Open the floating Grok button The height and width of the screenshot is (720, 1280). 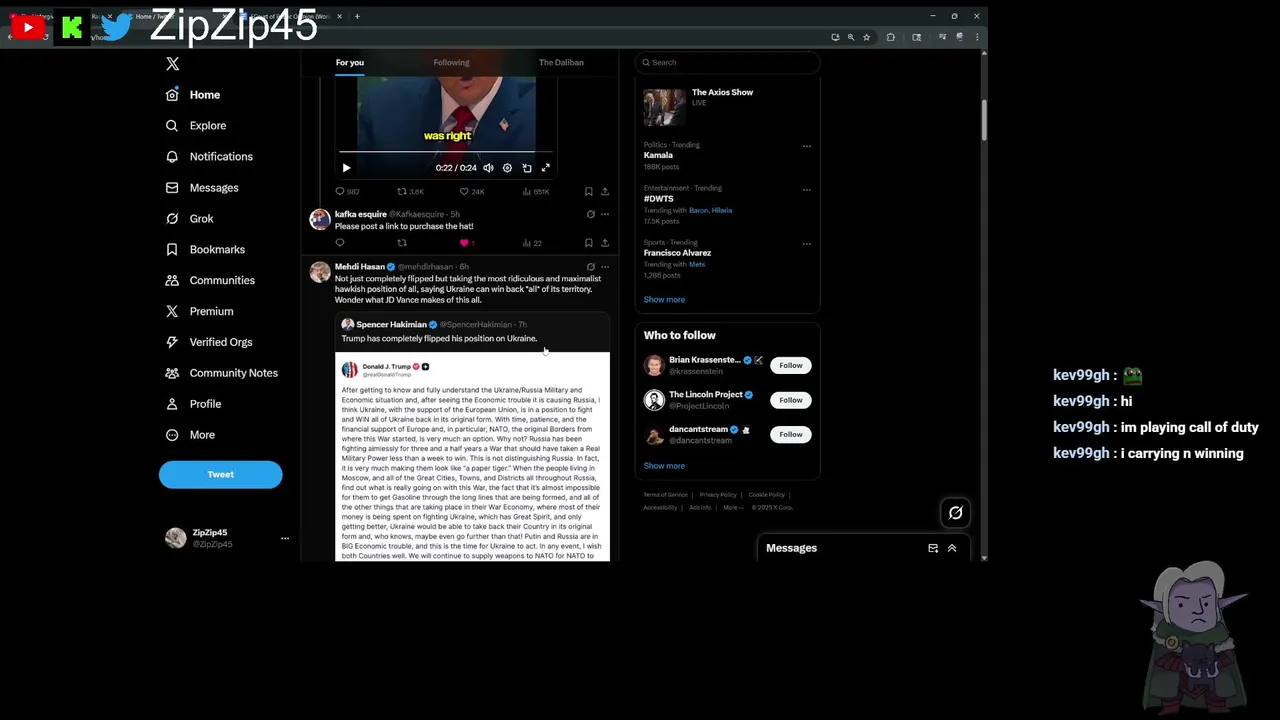(956, 513)
